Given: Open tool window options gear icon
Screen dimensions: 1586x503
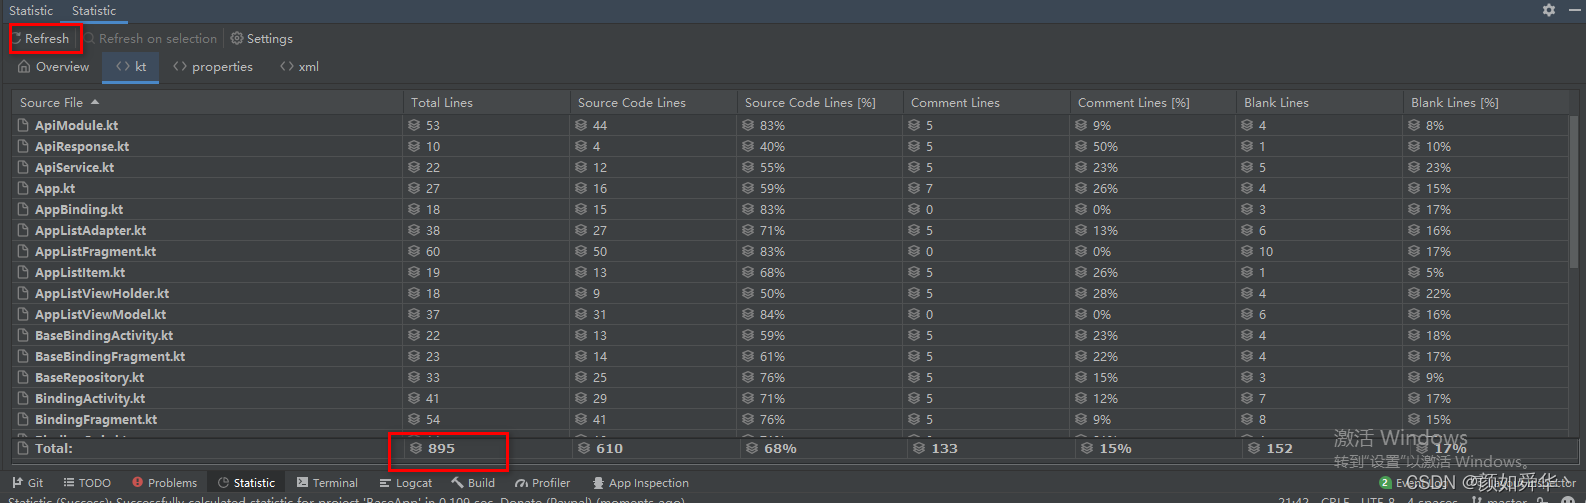Looking at the screenshot, I should pyautogui.click(x=1548, y=10).
